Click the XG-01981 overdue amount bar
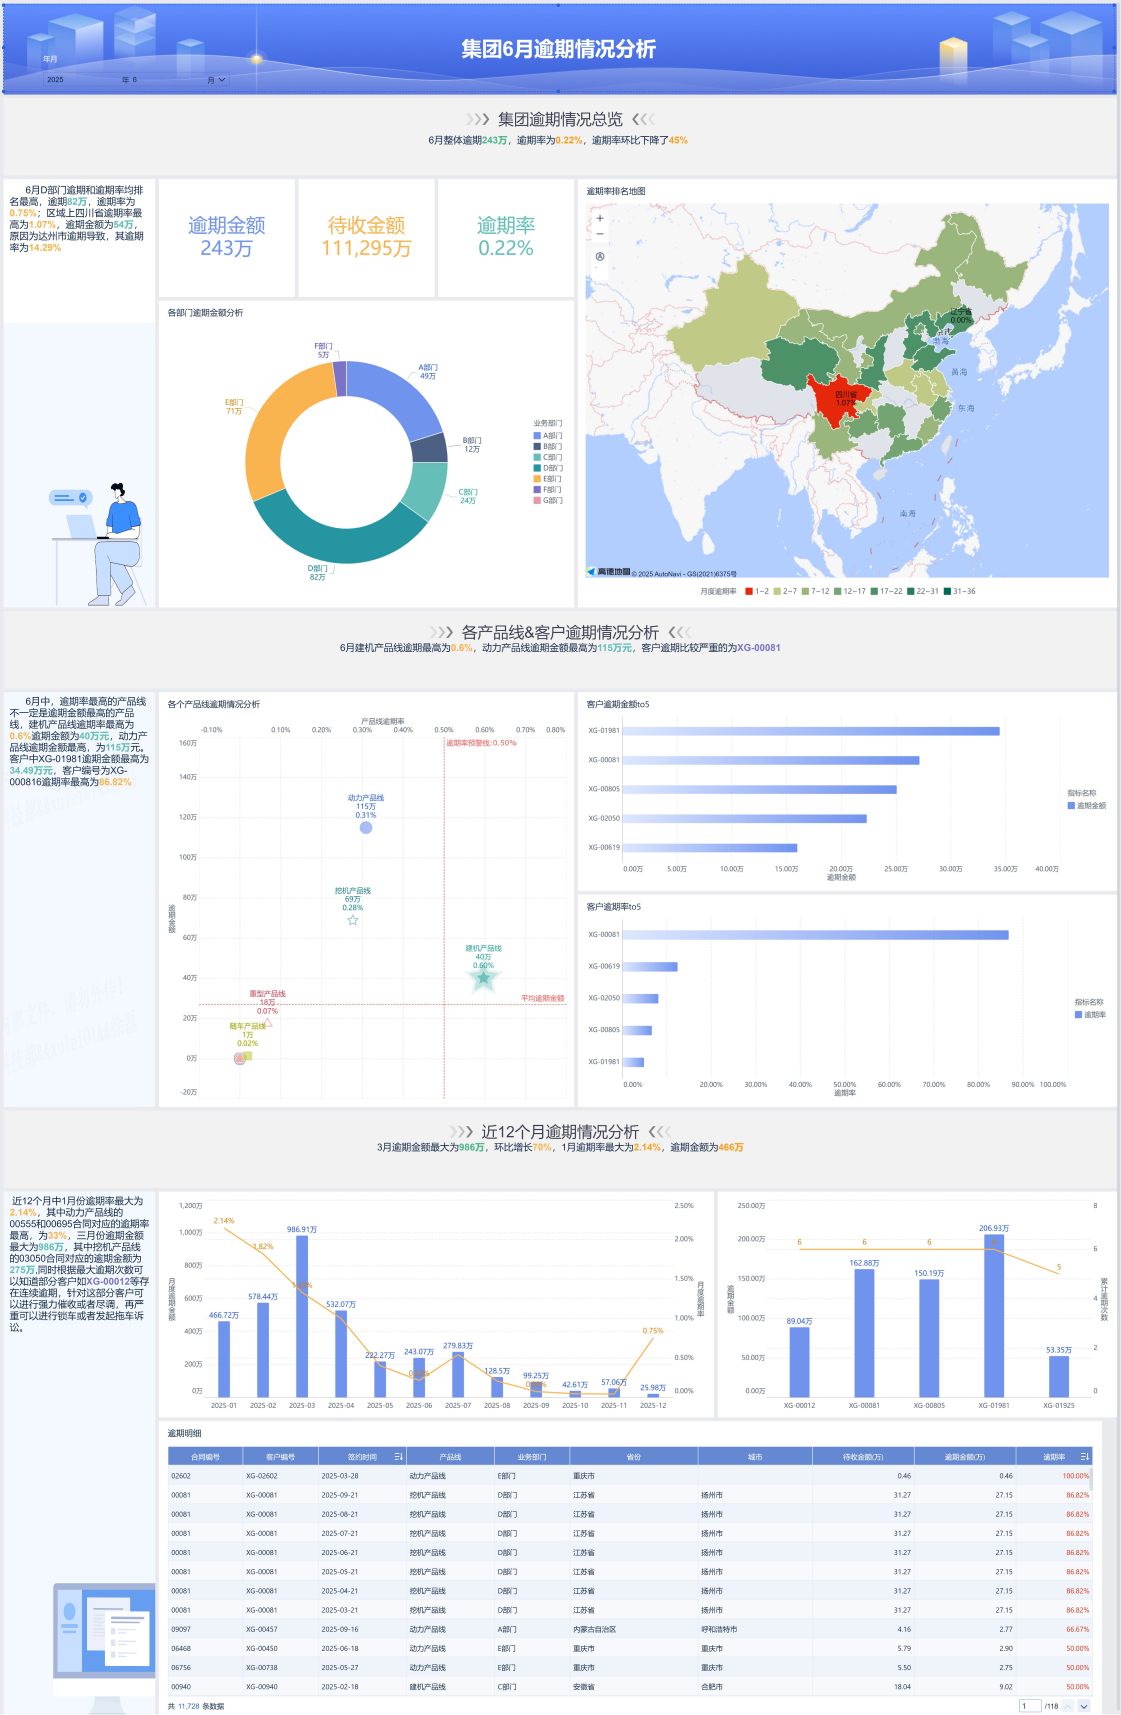The image size is (1121, 1715). pyautogui.click(x=810, y=731)
